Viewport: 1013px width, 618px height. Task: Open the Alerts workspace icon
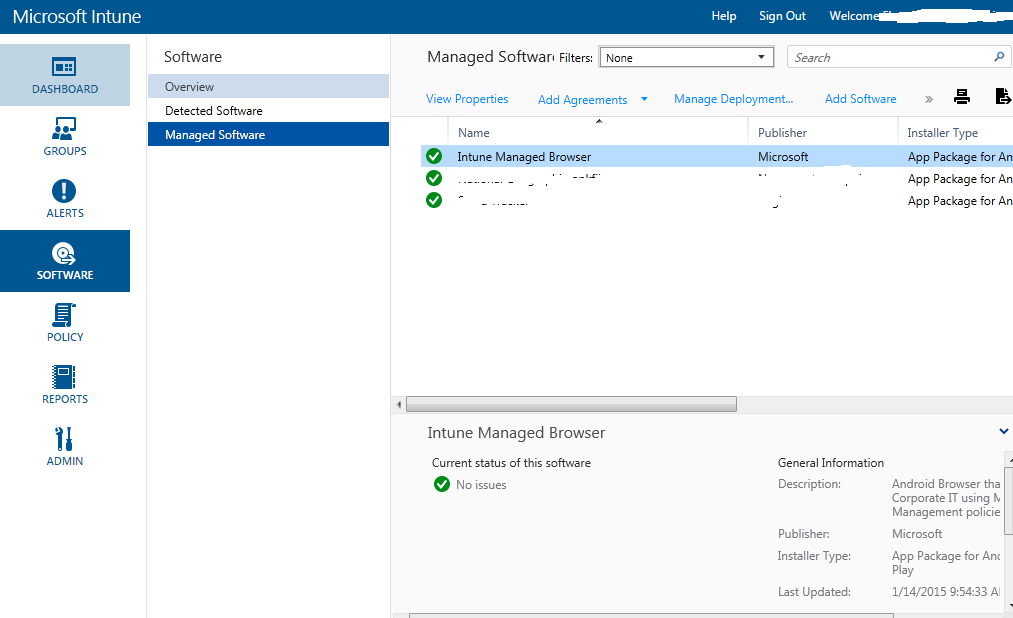pyautogui.click(x=65, y=197)
